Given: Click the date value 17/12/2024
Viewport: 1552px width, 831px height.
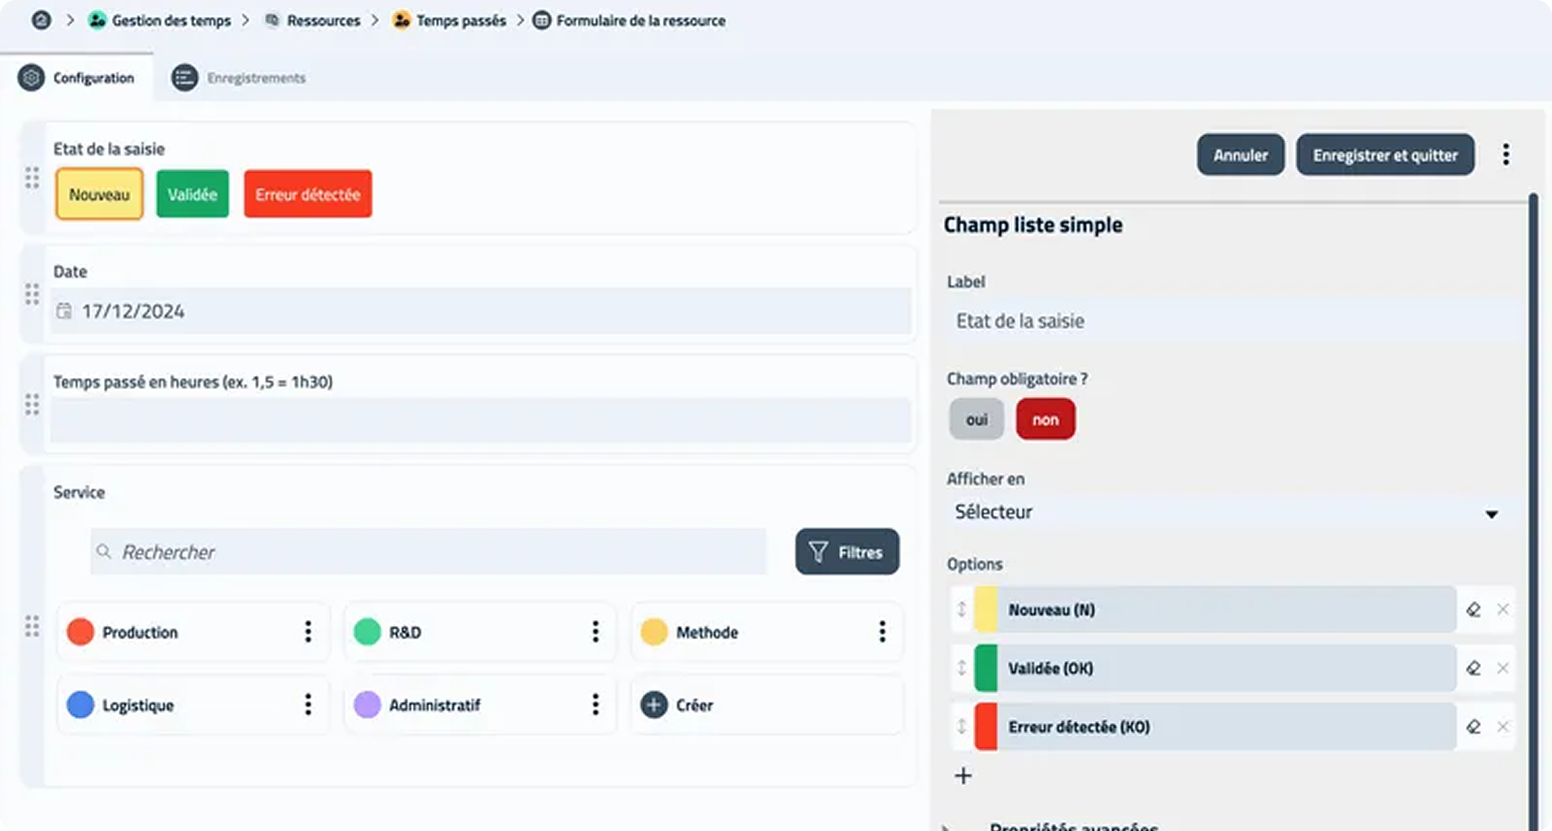Looking at the screenshot, I should coord(133,311).
